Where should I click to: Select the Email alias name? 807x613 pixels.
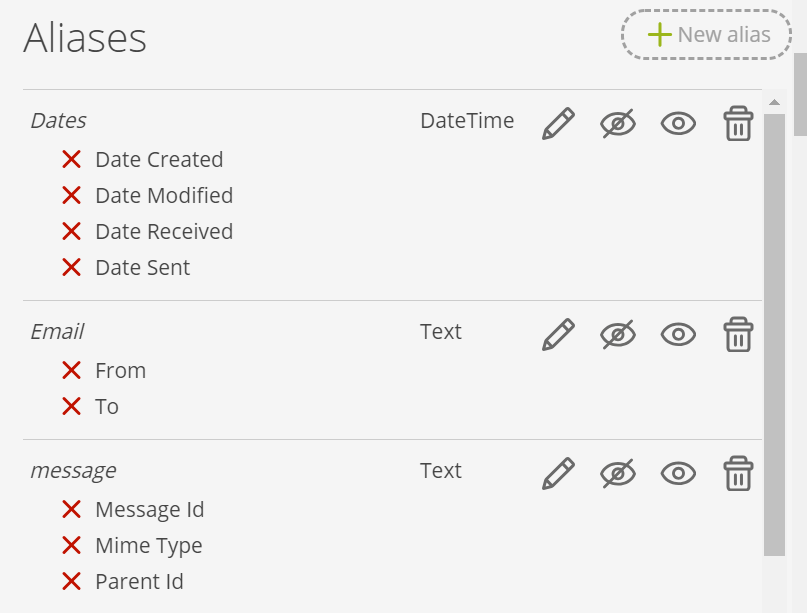57,331
